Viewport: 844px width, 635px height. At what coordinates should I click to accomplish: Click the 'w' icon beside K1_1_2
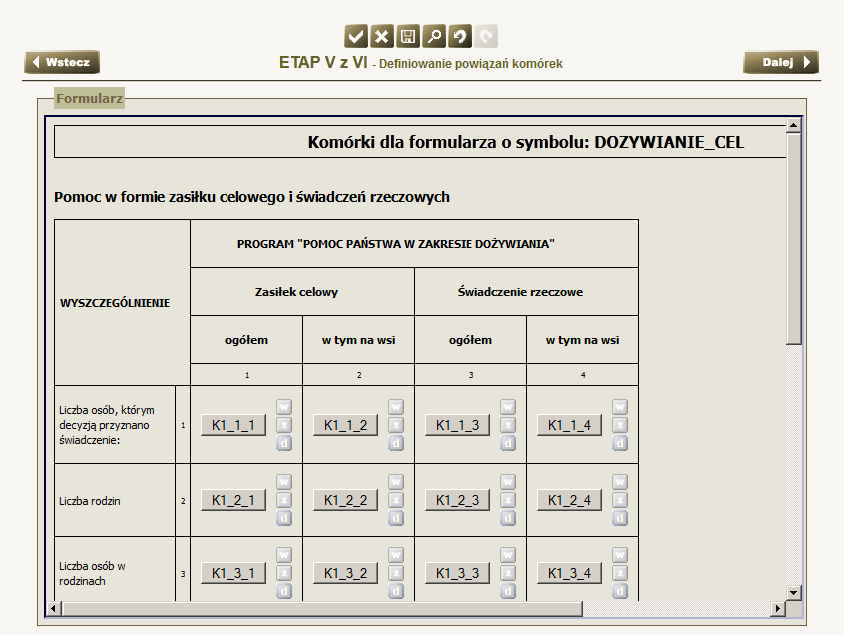point(396,407)
